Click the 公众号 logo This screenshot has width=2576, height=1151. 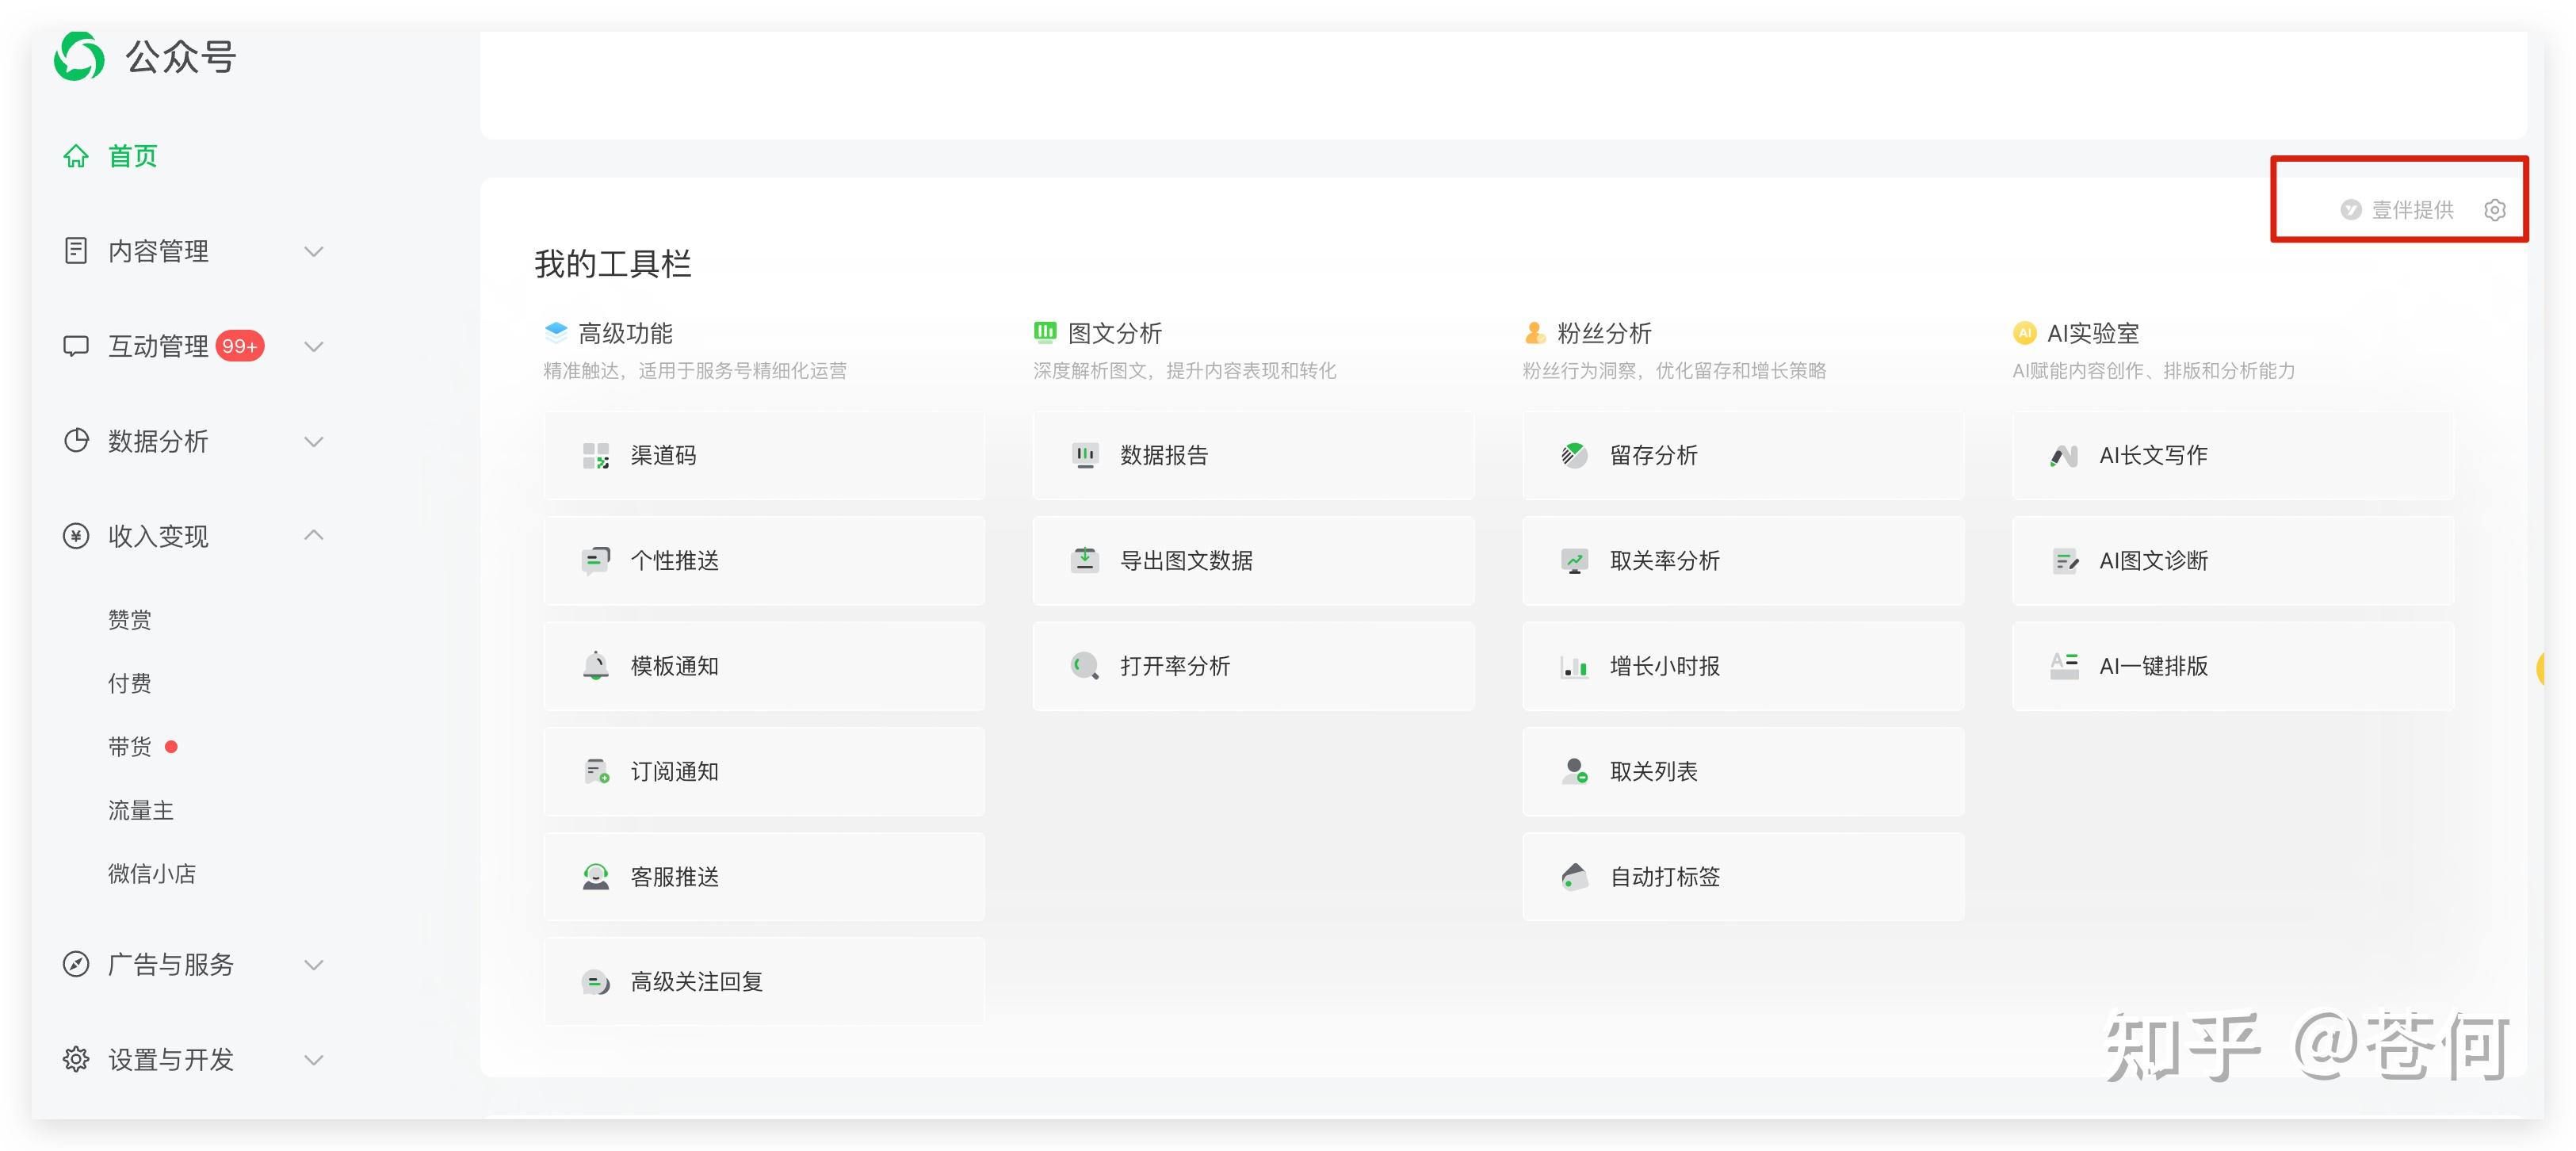80,56
